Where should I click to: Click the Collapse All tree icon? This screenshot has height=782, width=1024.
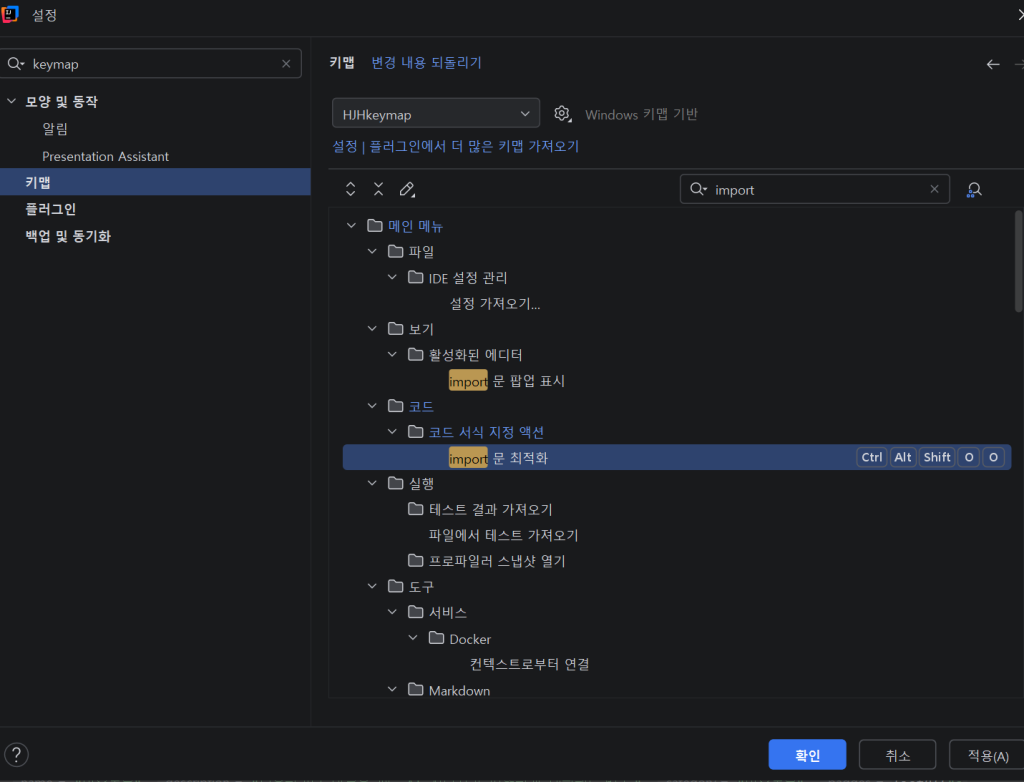(378, 189)
